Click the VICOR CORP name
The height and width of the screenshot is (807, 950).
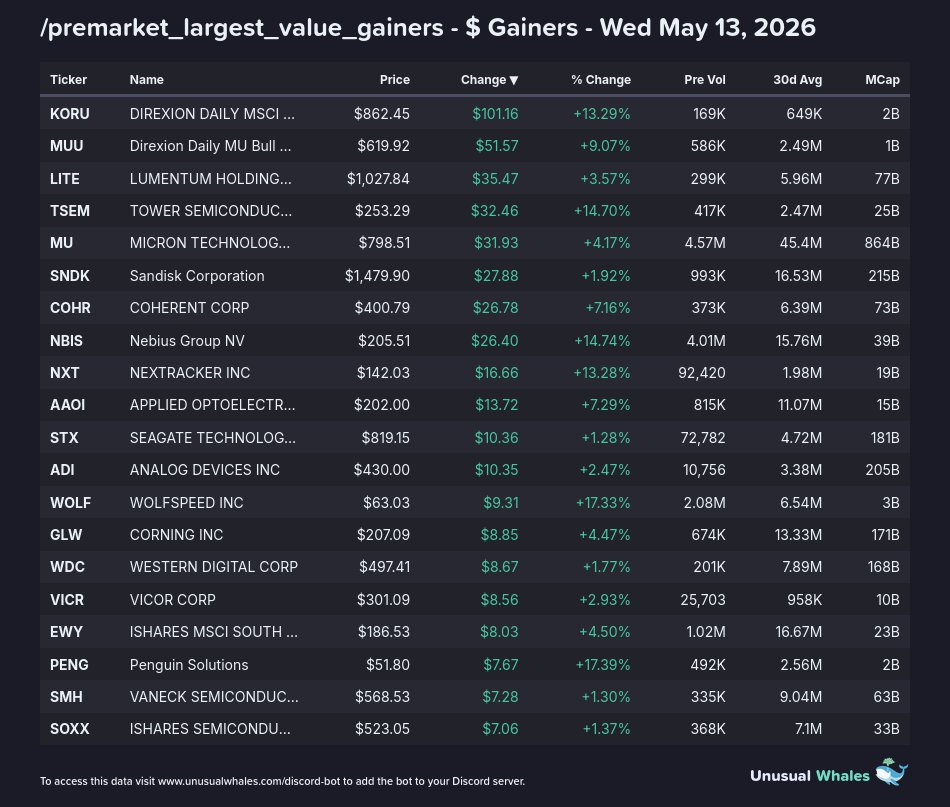(x=173, y=600)
